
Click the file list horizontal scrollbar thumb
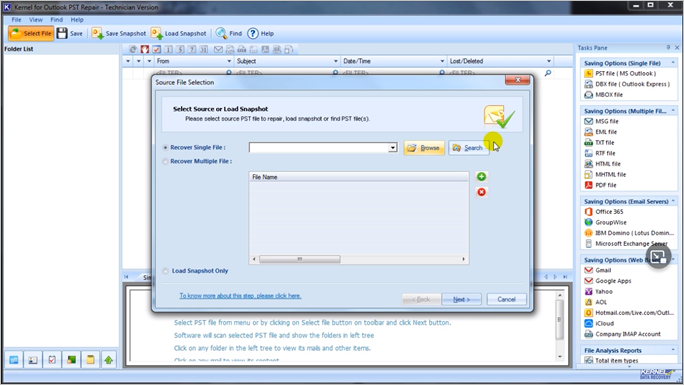pyautogui.click(x=300, y=259)
